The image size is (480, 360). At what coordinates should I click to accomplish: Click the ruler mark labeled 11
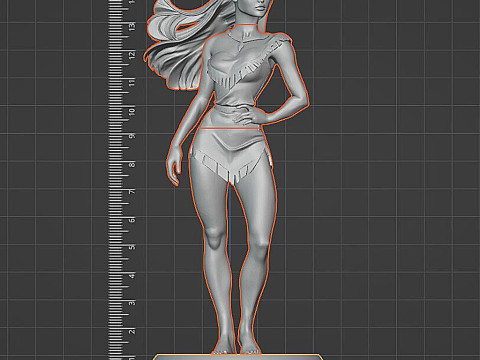[x=133, y=82]
